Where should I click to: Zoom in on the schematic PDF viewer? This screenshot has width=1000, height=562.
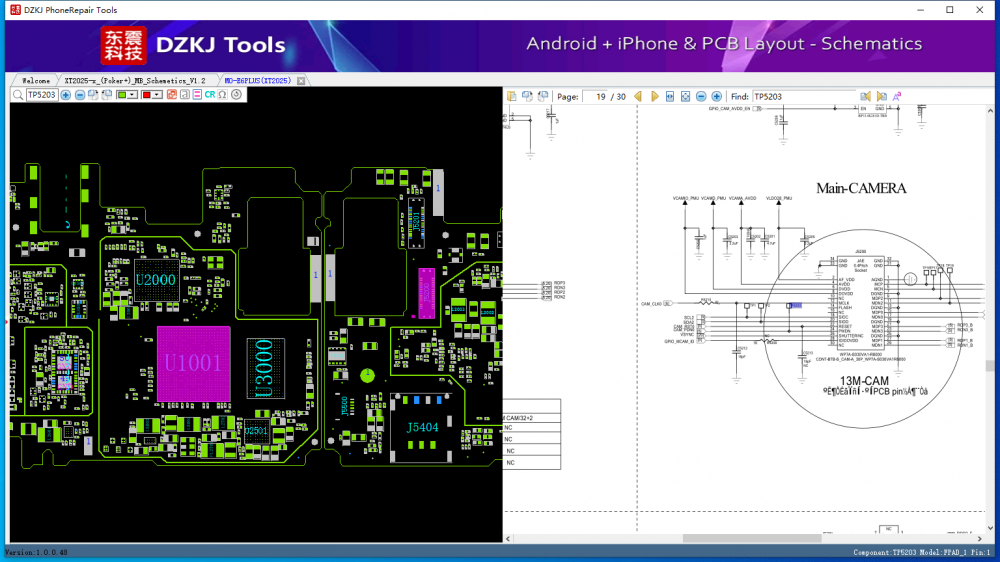(716, 96)
